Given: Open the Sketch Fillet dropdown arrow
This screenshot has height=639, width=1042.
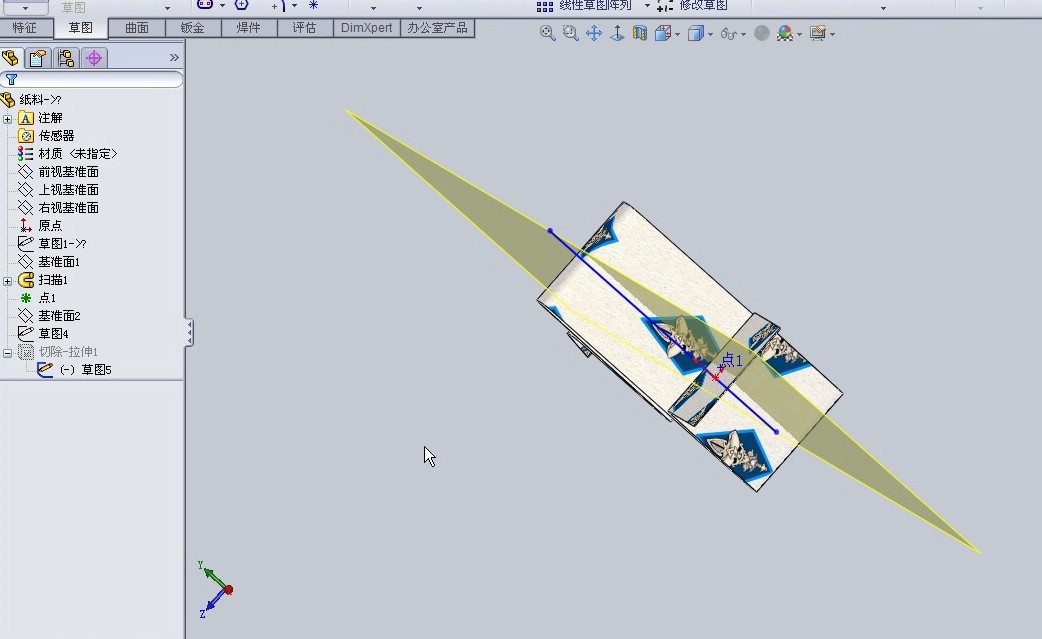Looking at the screenshot, I should click(294, 5).
